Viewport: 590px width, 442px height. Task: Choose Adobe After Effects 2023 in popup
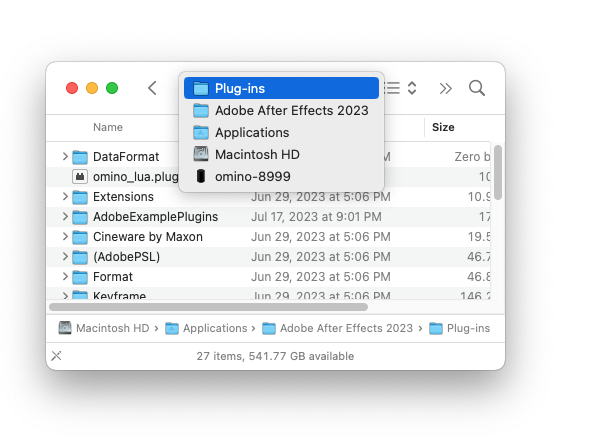click(281, 111)
